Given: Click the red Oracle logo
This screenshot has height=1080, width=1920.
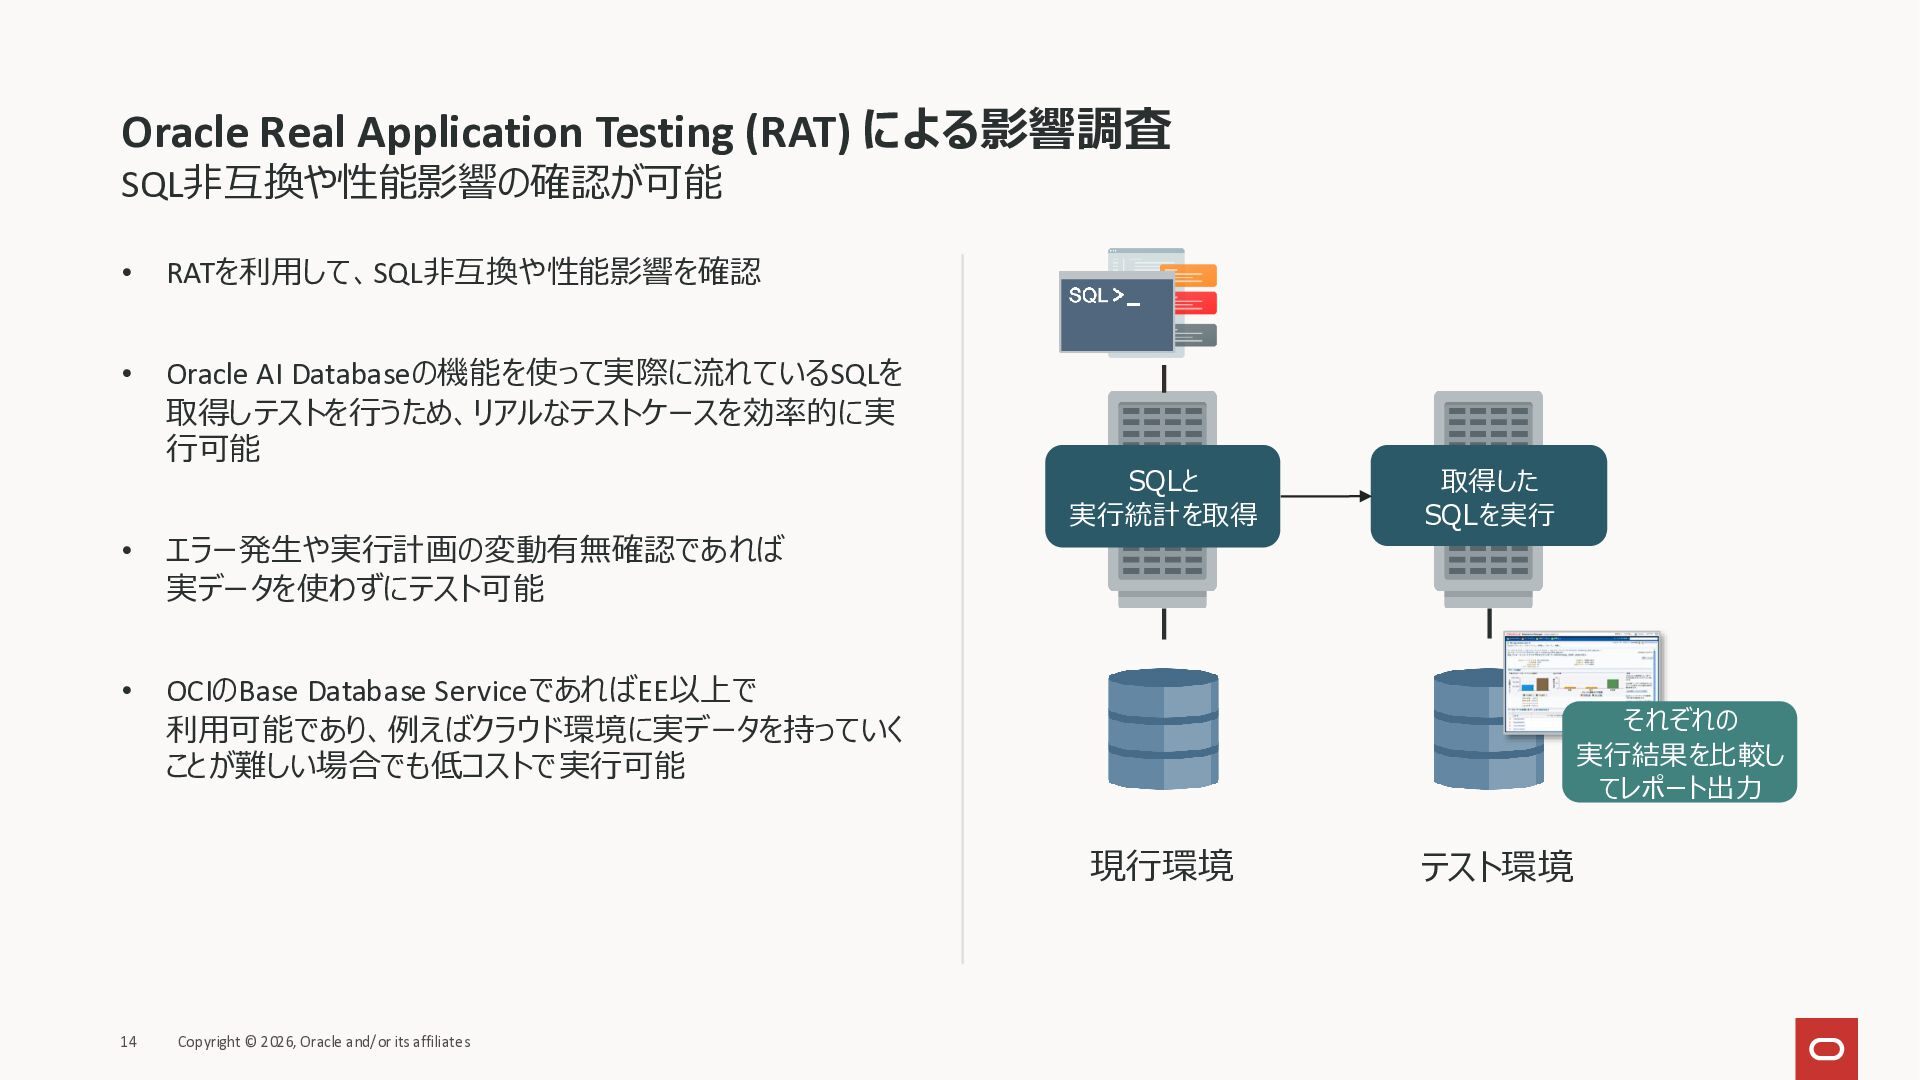Looking at the screenshot, I should click(x=1826, y=1048).
